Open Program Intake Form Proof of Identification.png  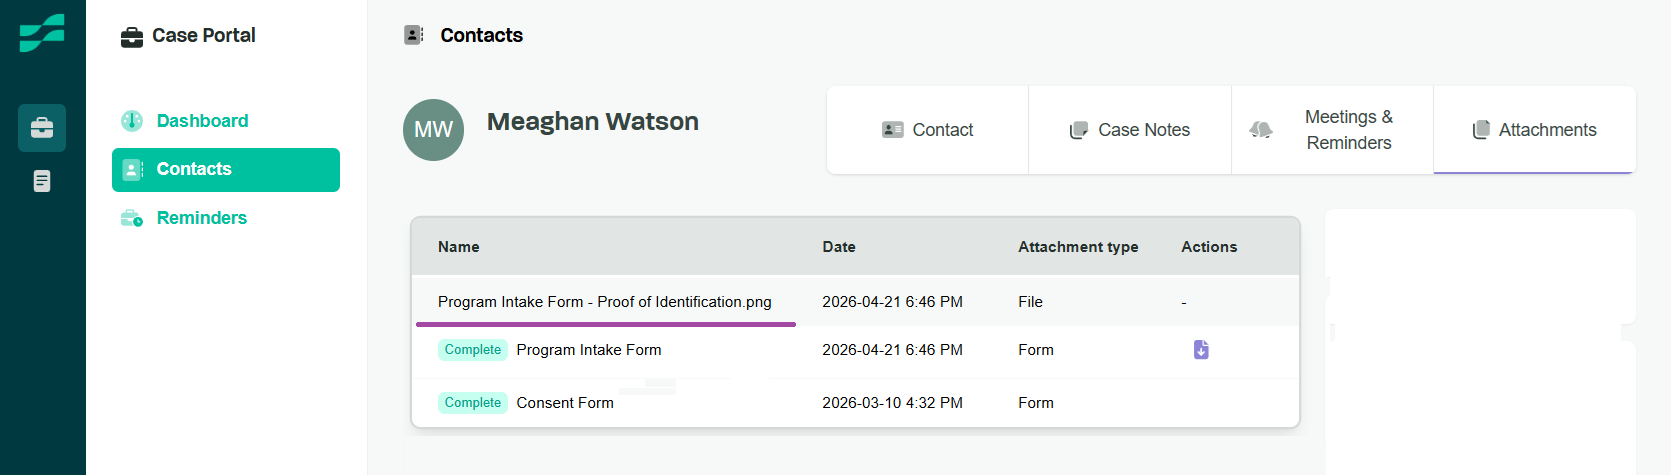coord(604,302)
